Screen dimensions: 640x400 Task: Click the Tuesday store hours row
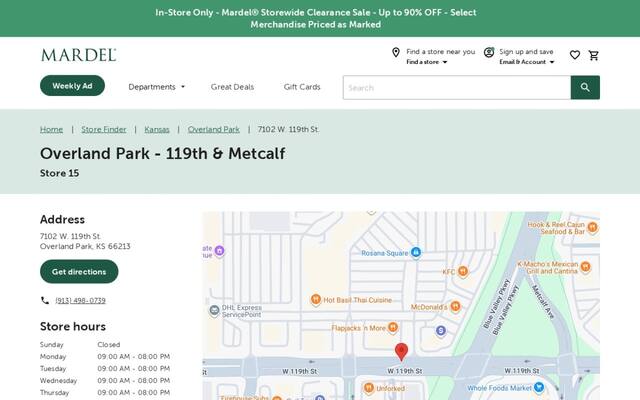tap(105, 369)
